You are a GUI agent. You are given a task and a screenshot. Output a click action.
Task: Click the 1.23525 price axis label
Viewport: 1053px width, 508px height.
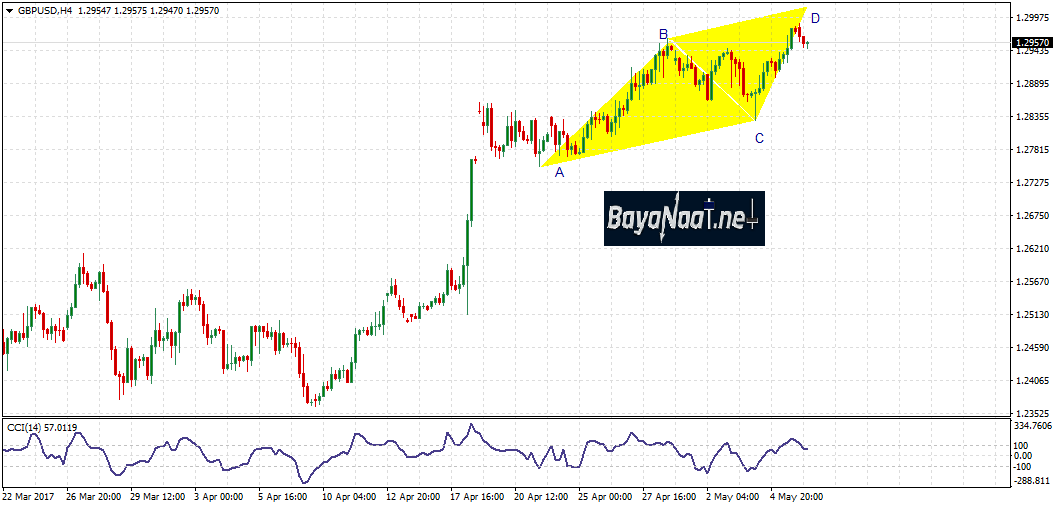tap(1031, 413)
